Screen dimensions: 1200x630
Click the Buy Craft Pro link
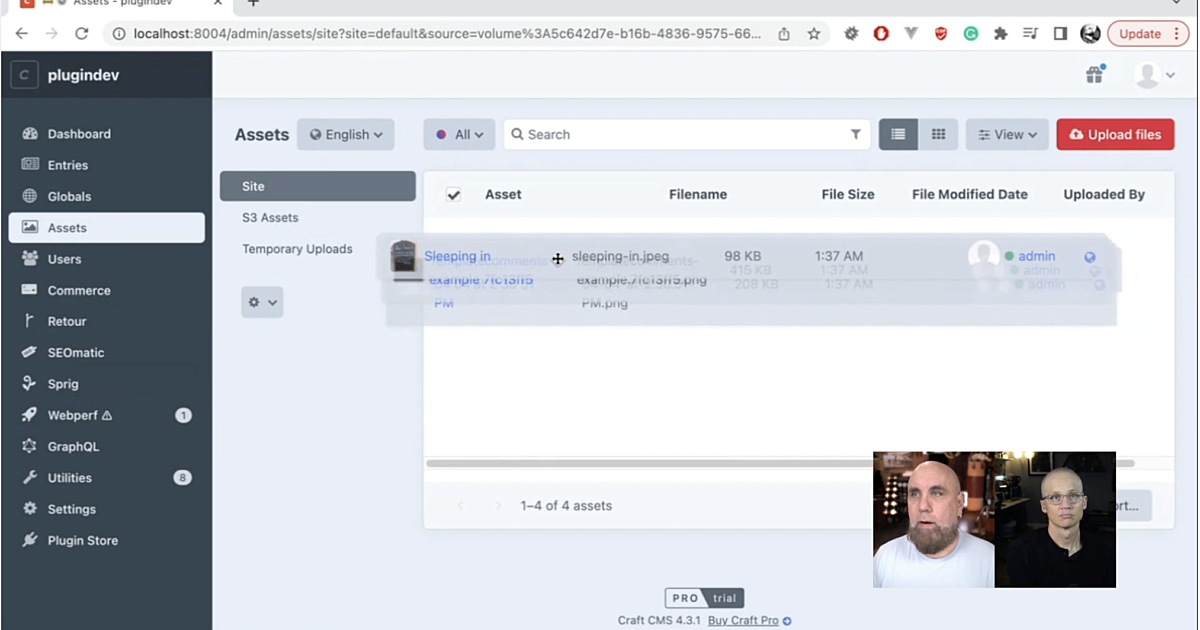coord(743,621)
